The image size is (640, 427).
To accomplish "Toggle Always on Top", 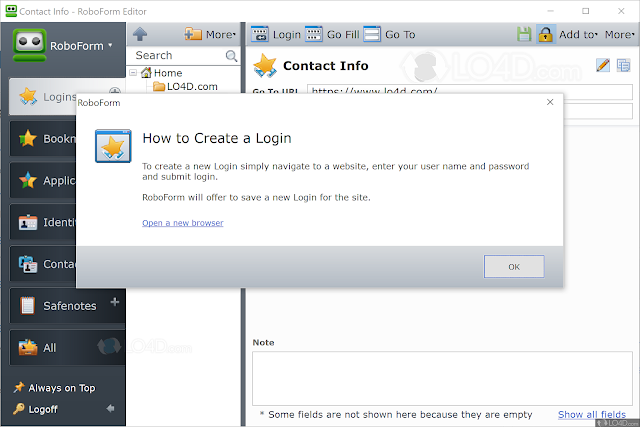I will tap(54, 388).
